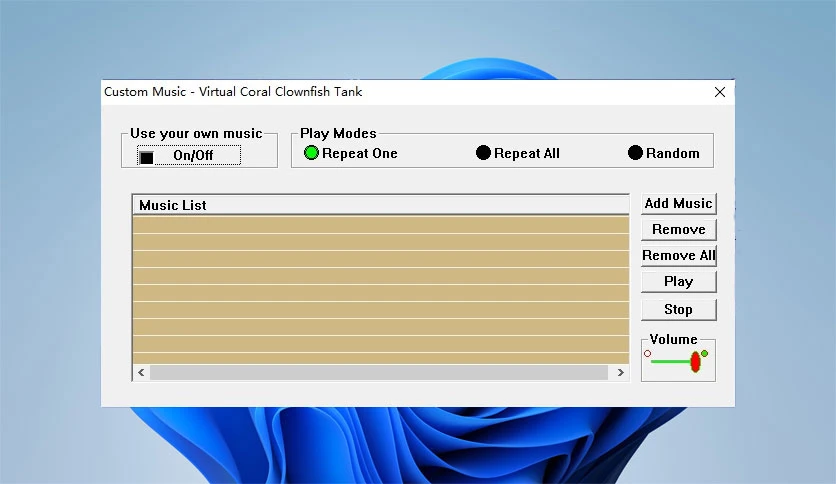
Task: Click the minimum volume red circle icon
Action: click(x=647, y=353)
